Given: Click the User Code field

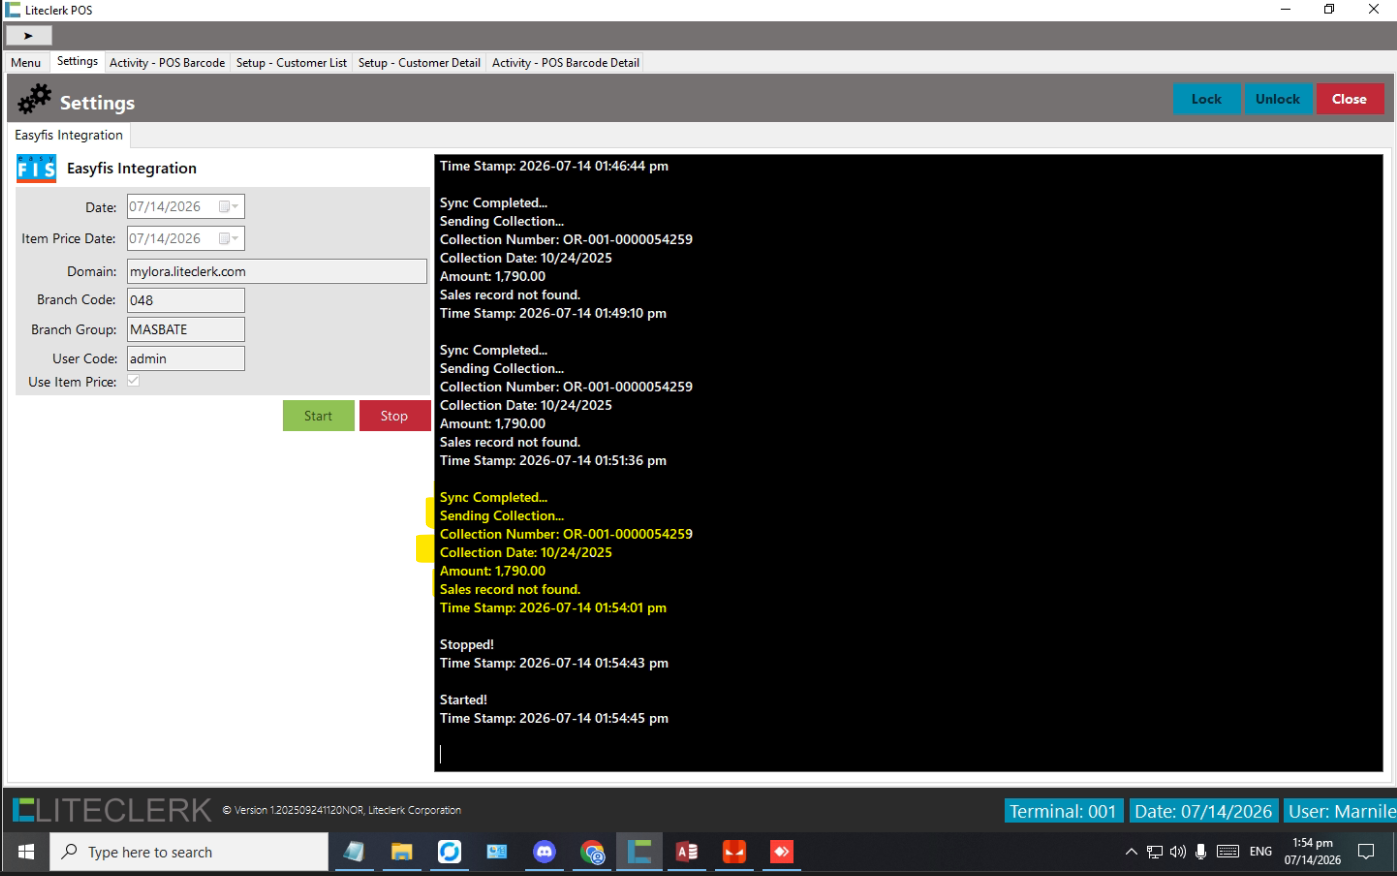Looking at the screenshot, I should click(185, 358).
